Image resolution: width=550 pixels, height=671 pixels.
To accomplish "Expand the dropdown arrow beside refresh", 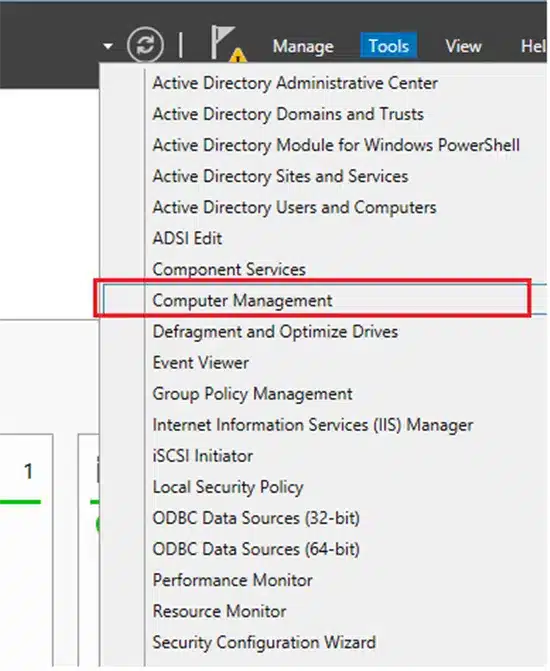I will [x=108, y=45].
